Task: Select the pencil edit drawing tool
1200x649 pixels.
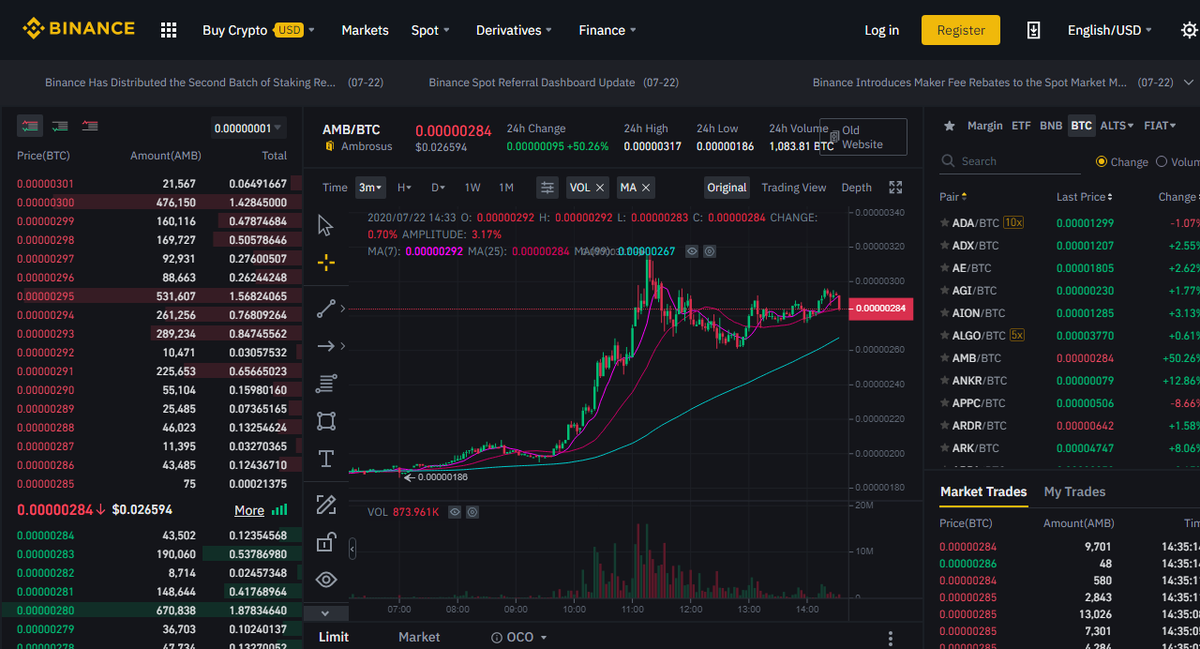Action: tap(325, 504)
